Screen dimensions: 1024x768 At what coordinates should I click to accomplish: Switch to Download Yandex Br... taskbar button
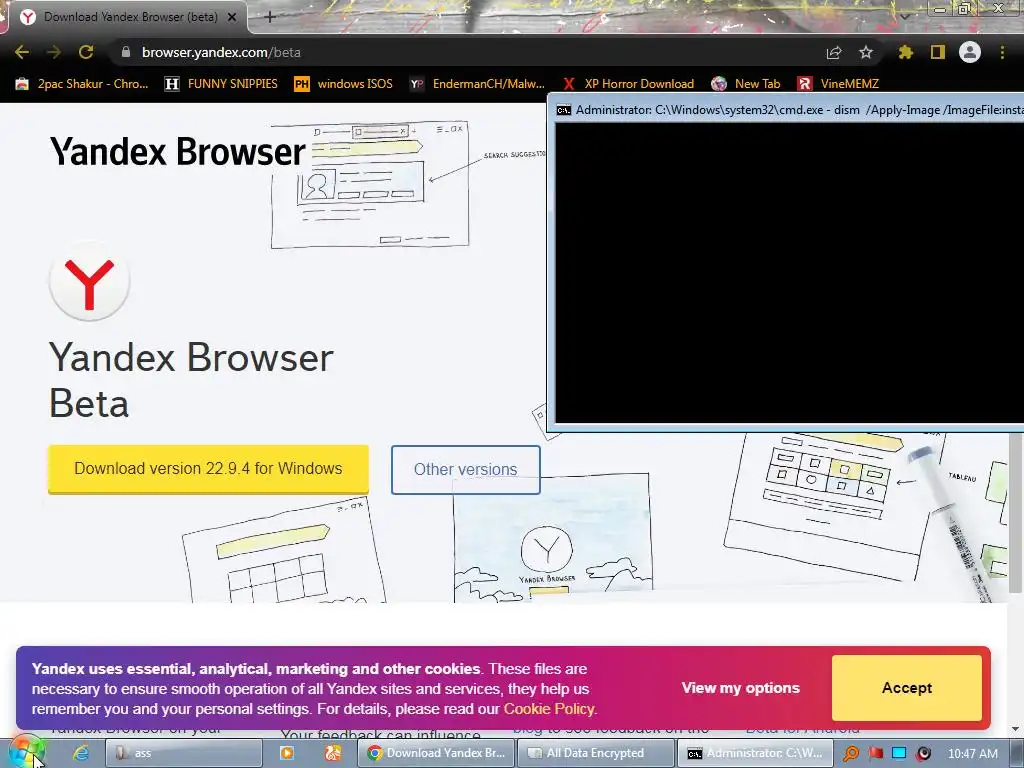coord(436,753)
